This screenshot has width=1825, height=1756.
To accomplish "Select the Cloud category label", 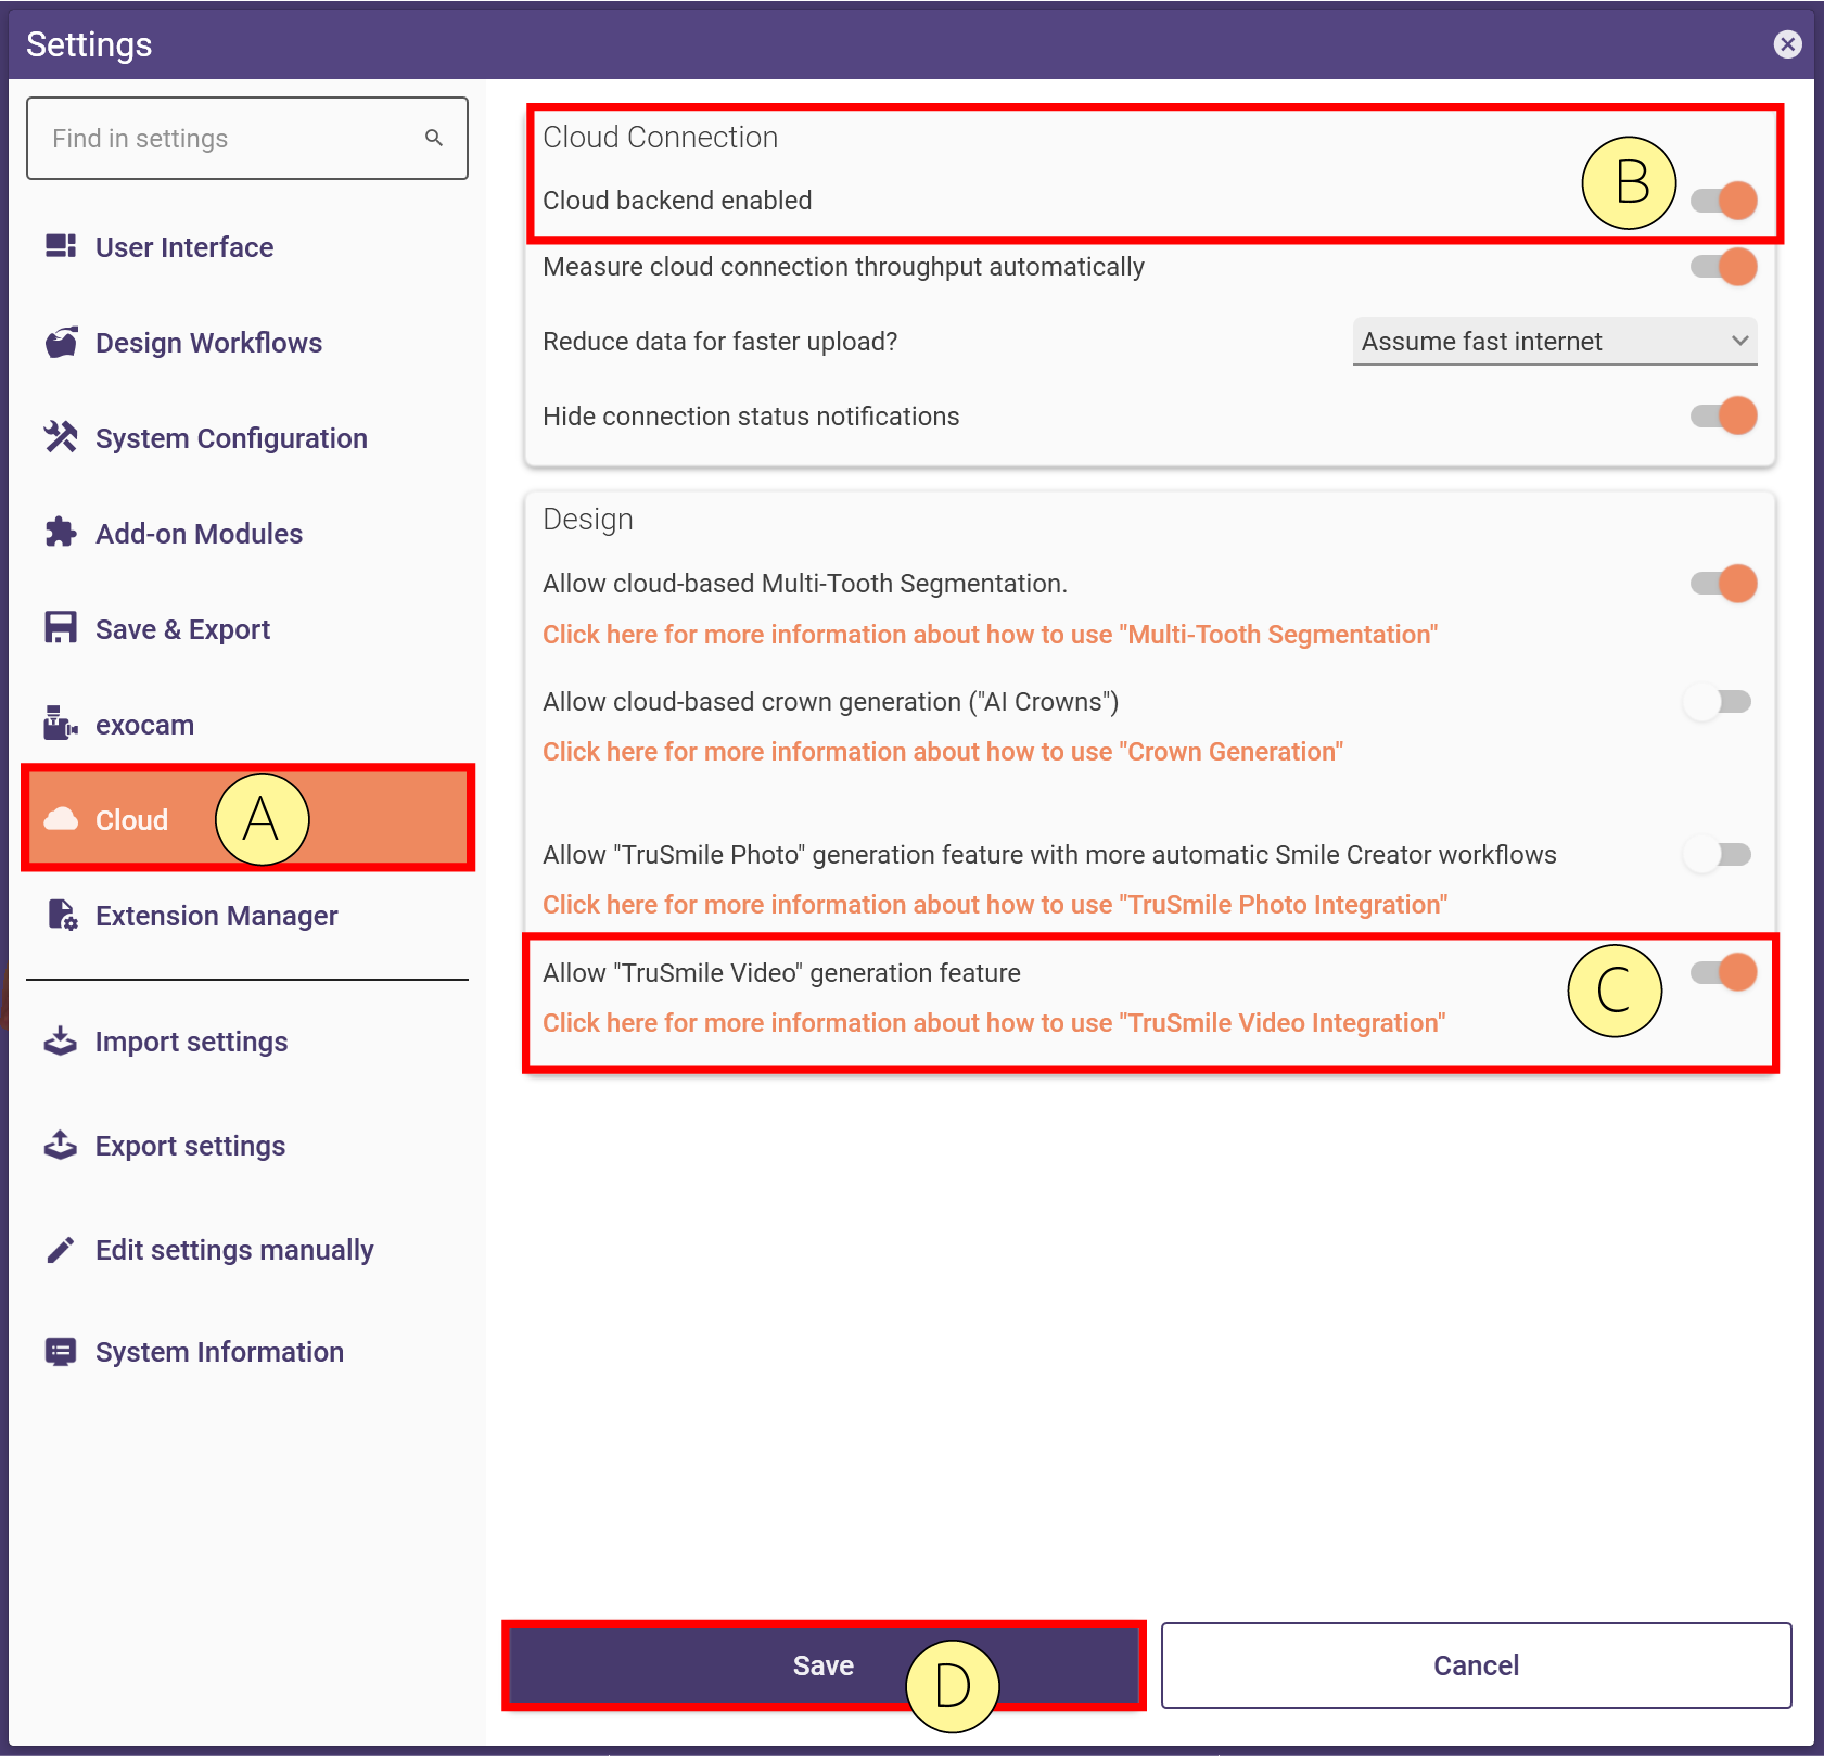I will pos(132,820).
